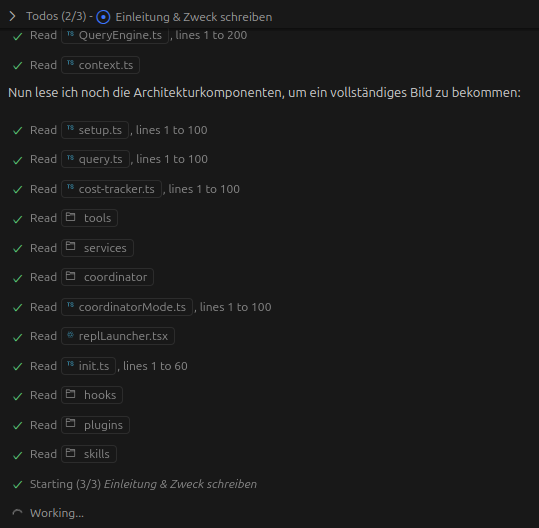Click the folder icon next to services
539x528 pixels.
(70, 246)
